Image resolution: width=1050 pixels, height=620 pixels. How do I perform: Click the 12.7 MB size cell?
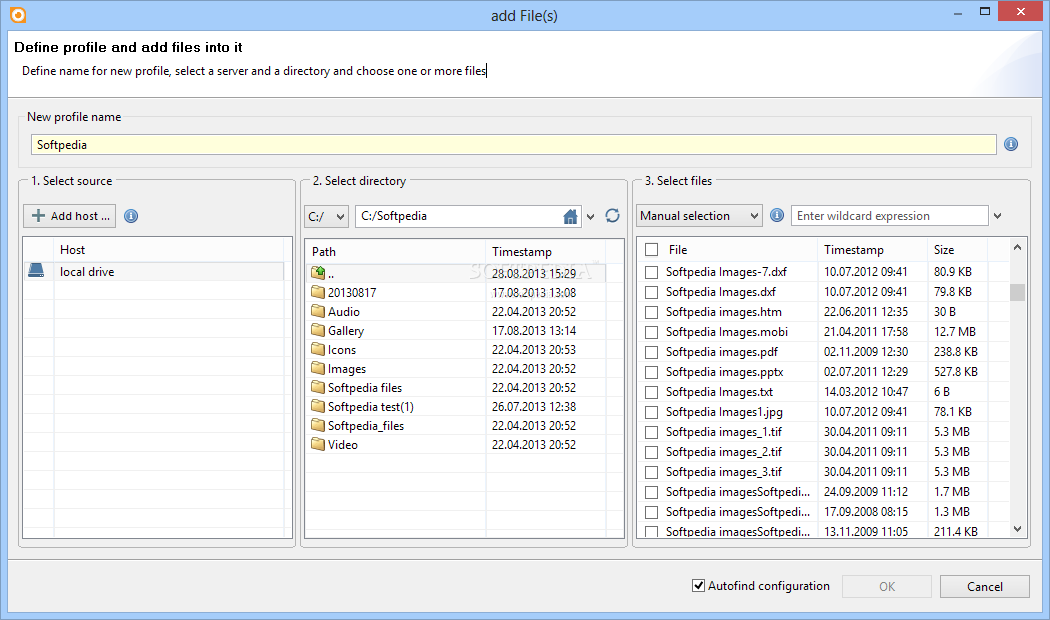pyautogui.click(x=954, y=331)
